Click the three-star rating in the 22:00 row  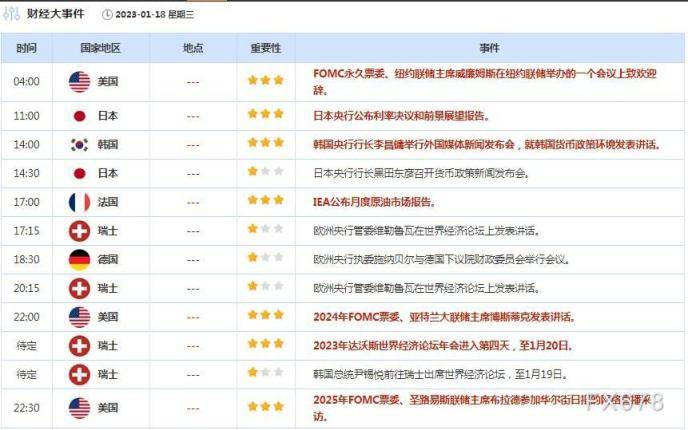tap(265, 315)
